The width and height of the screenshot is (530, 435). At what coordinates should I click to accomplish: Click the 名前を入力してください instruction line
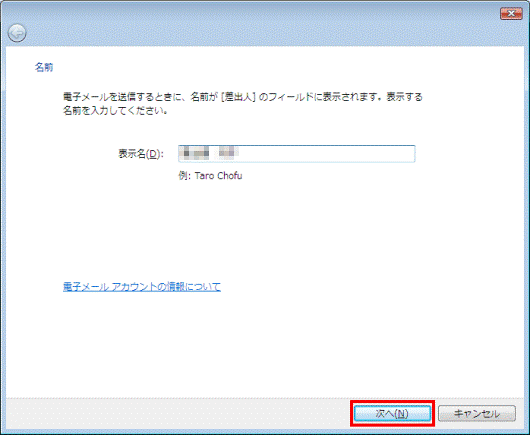tap(115, 111)
